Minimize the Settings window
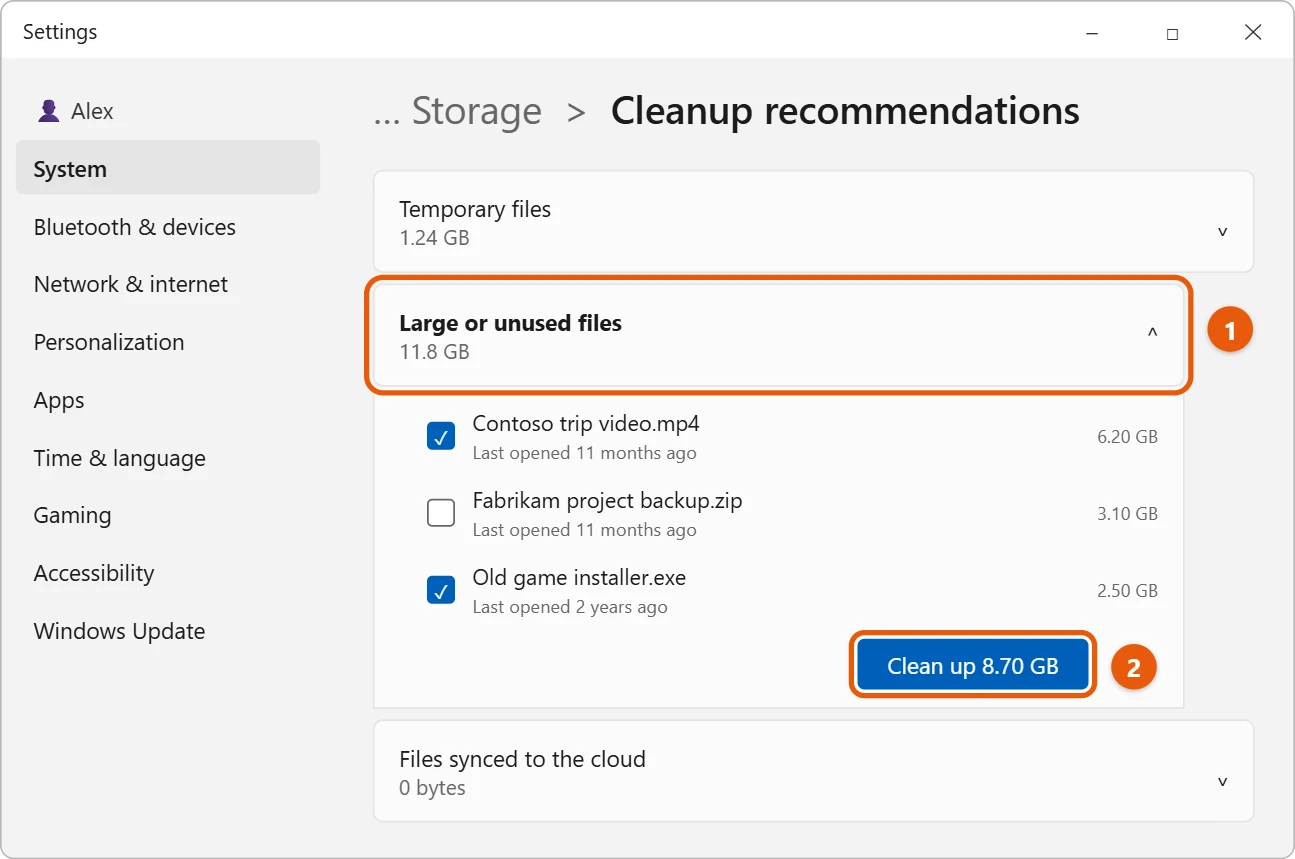The height and width of the screenshot is (859, 1295). 1092,33
